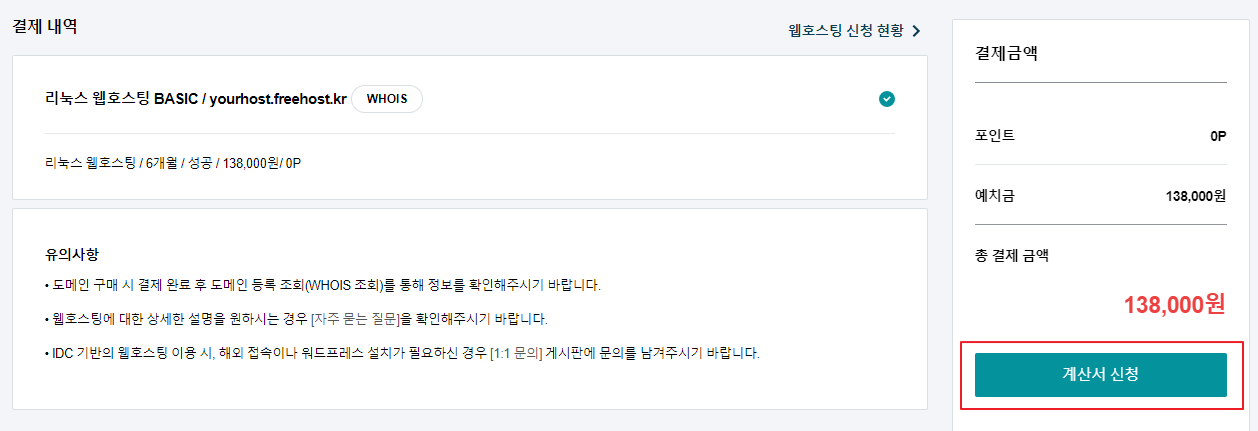The height and width of the screenshot is (431, 1258).
Task: Click the 결제 내역 heading
Action: [45, 26]
